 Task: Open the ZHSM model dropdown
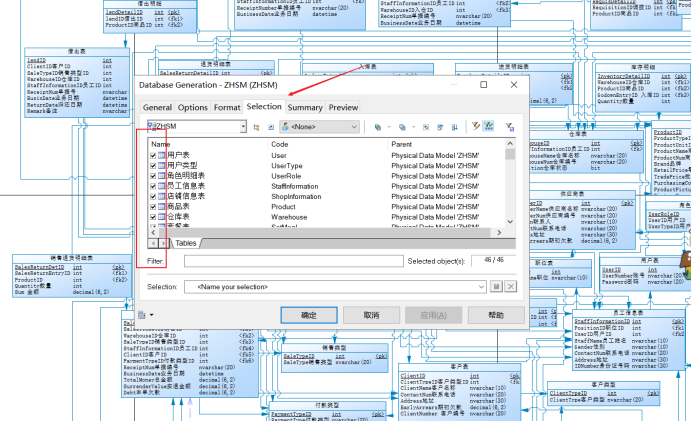click(x=243, y=126)
